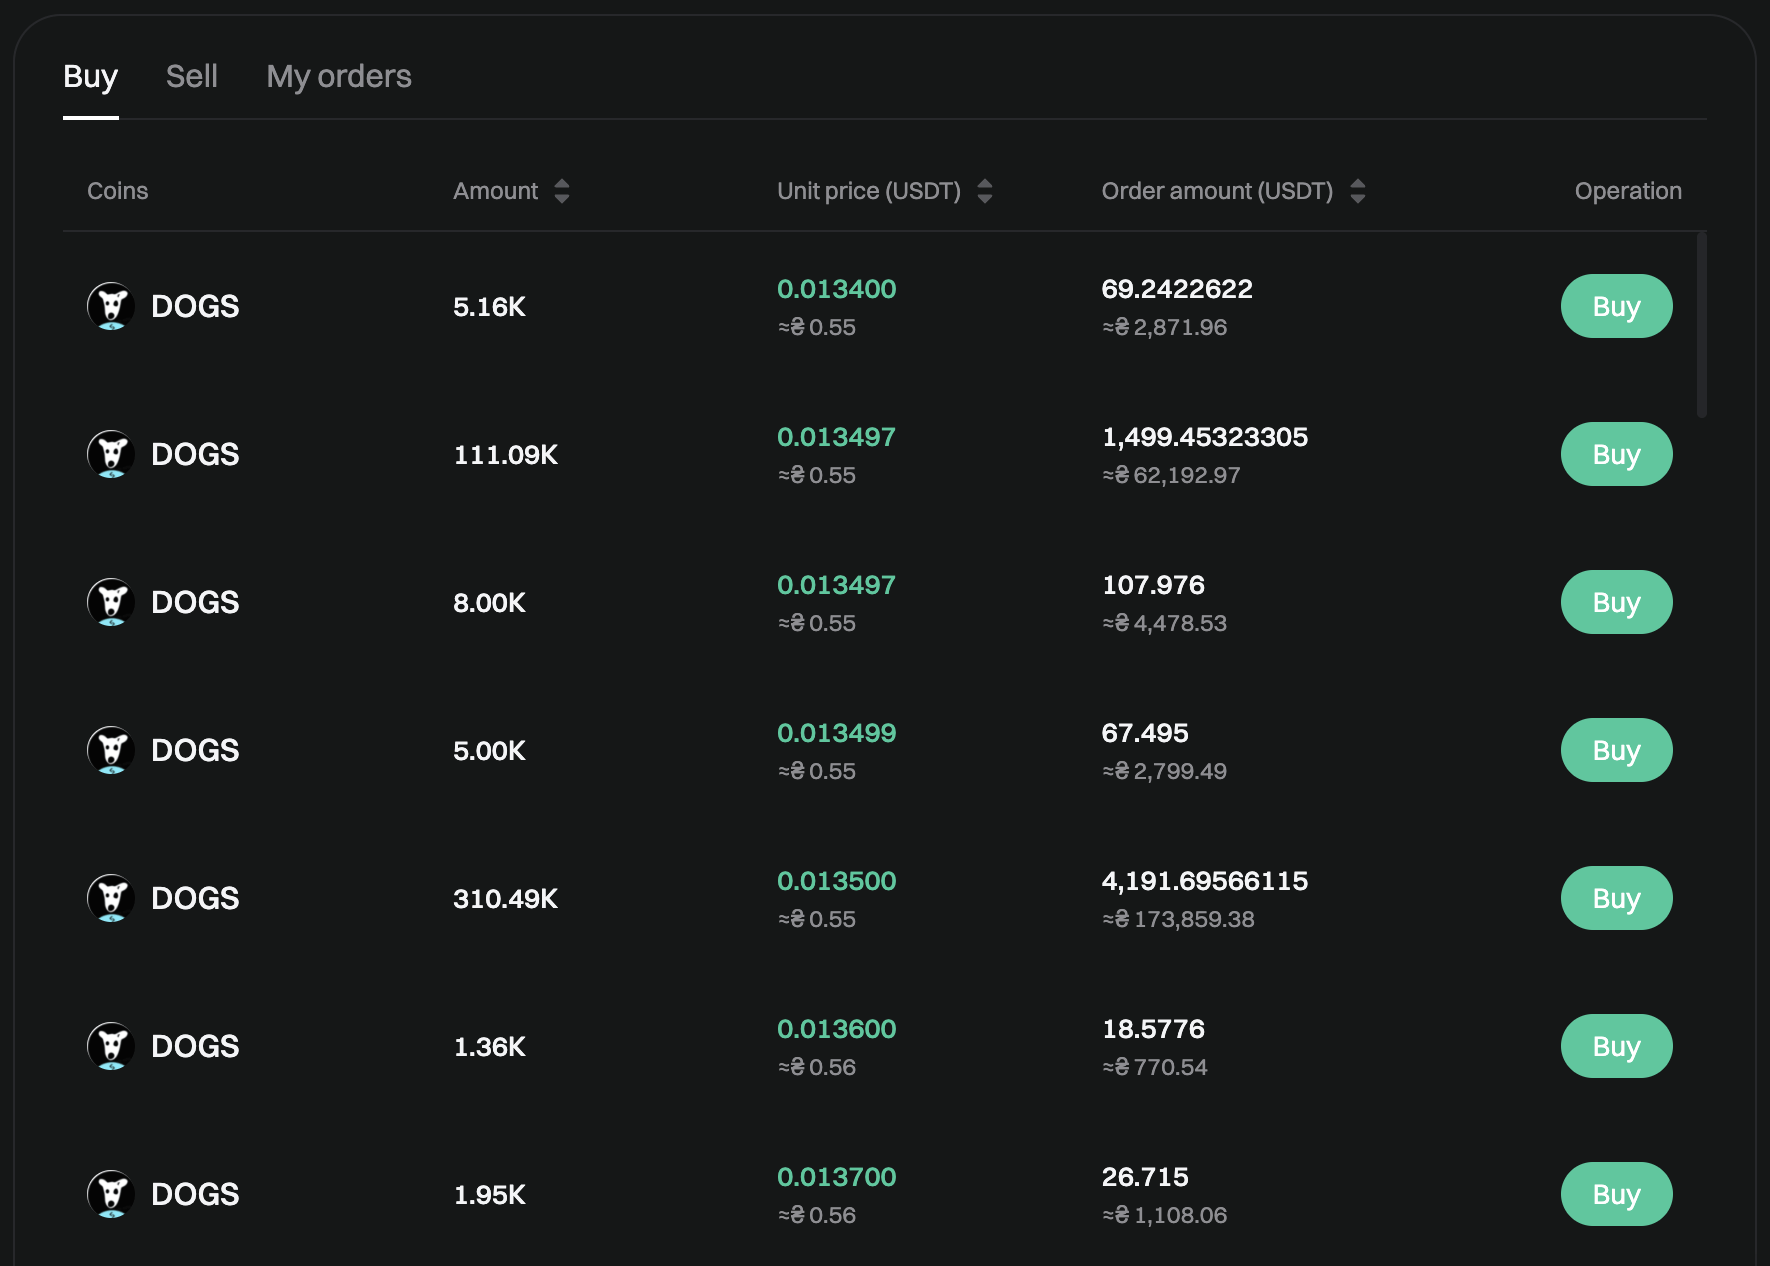Click order amount 69.2422622
The width and height of the screenshot is (1770, 1266).
tap(1177, 289)
